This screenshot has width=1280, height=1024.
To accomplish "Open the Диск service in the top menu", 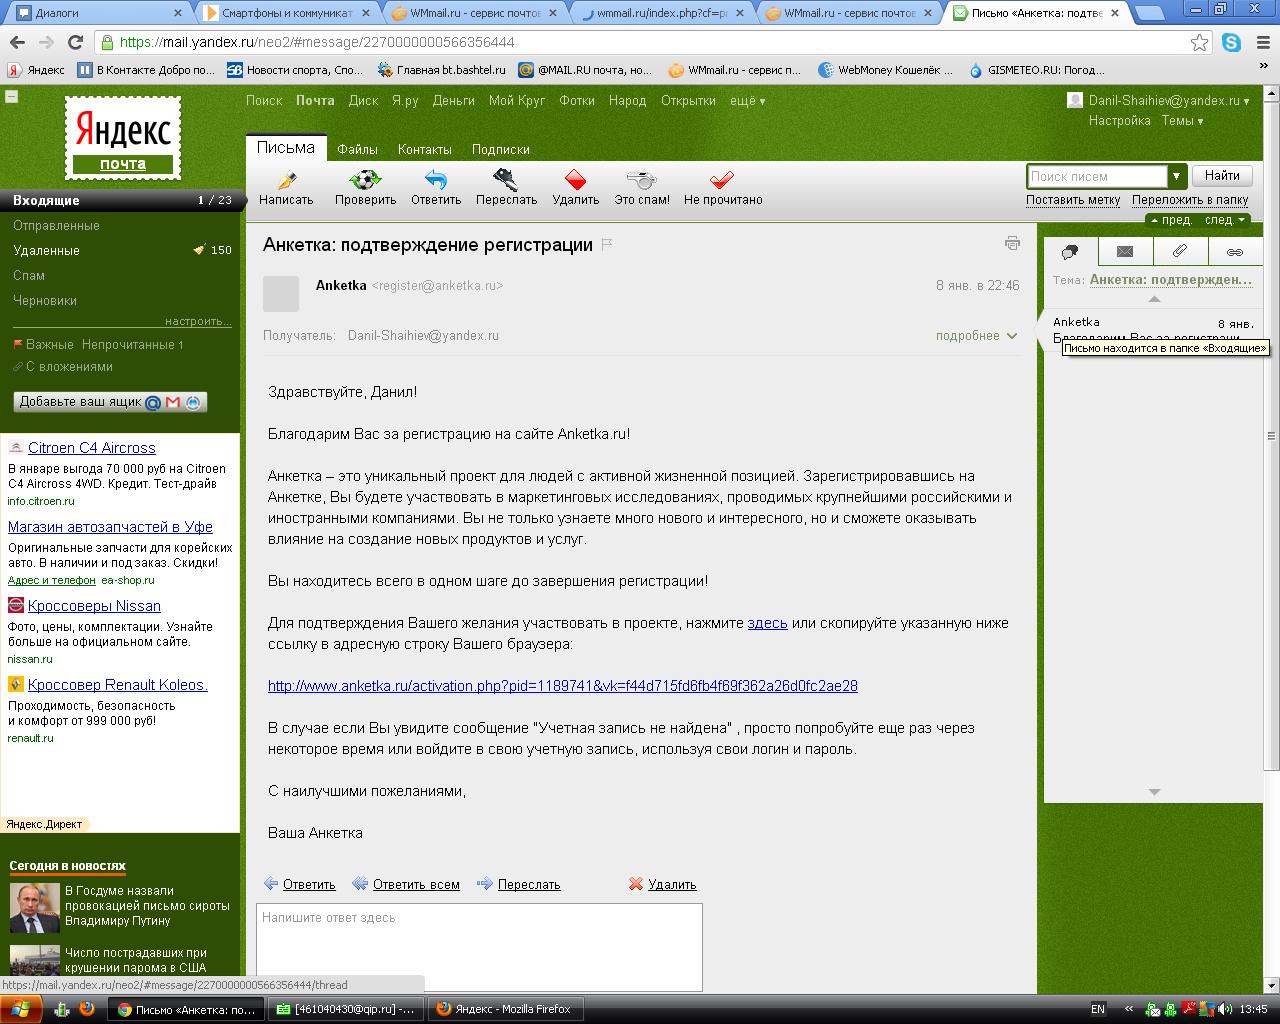I will (363, 100).
